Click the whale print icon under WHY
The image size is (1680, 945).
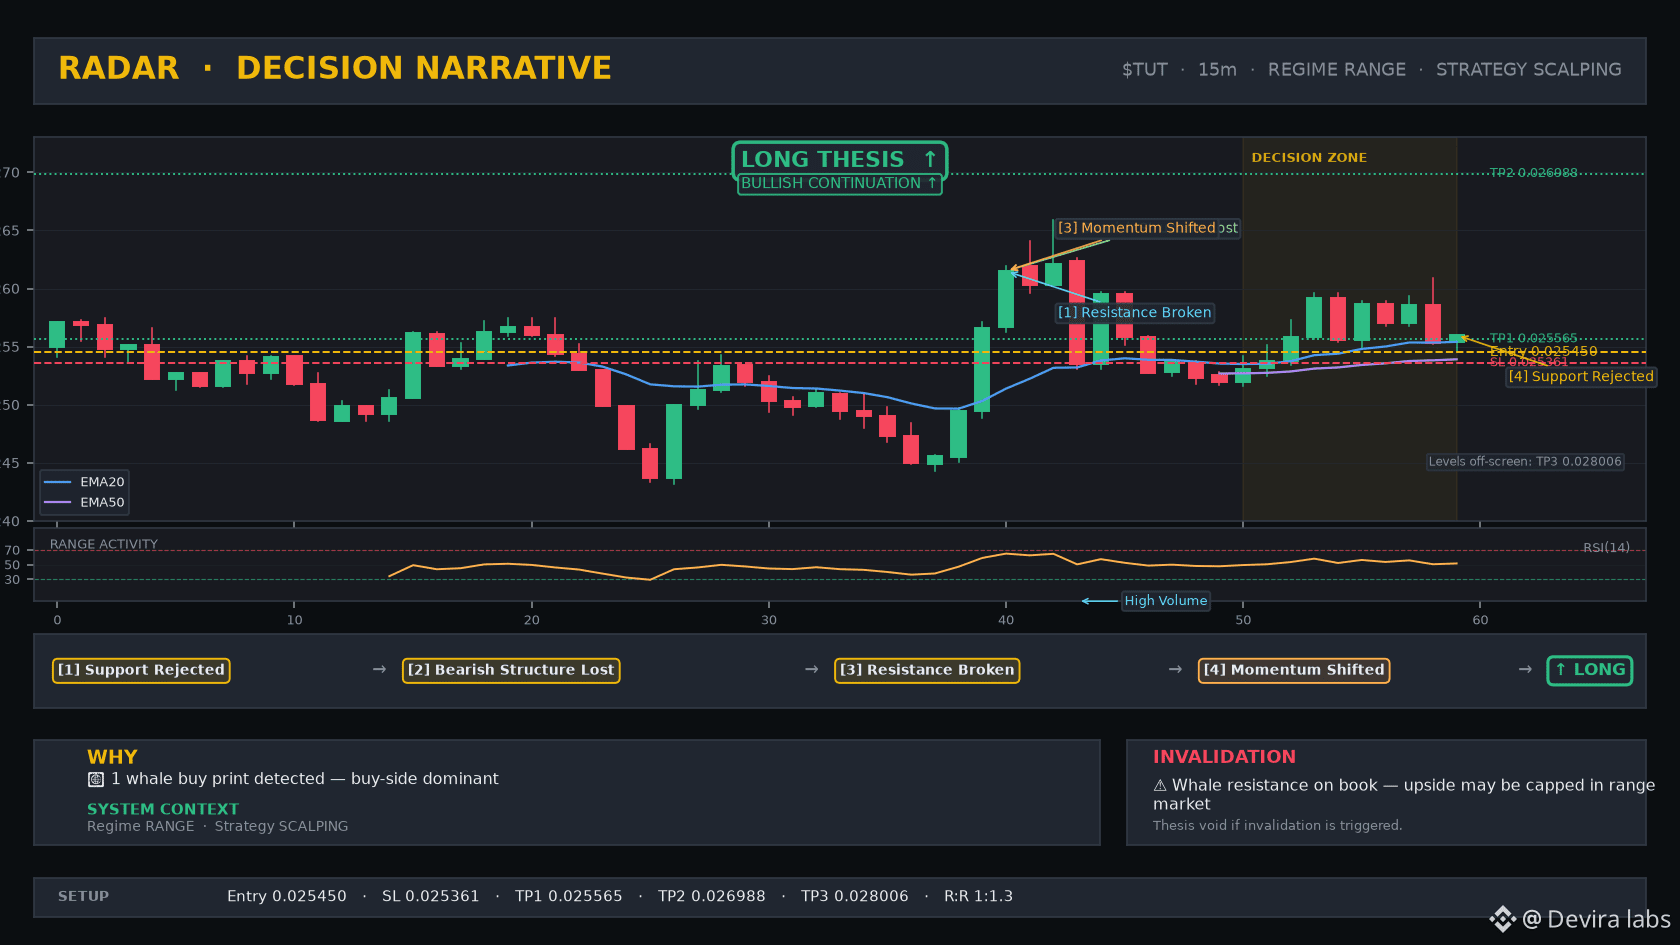96,779
